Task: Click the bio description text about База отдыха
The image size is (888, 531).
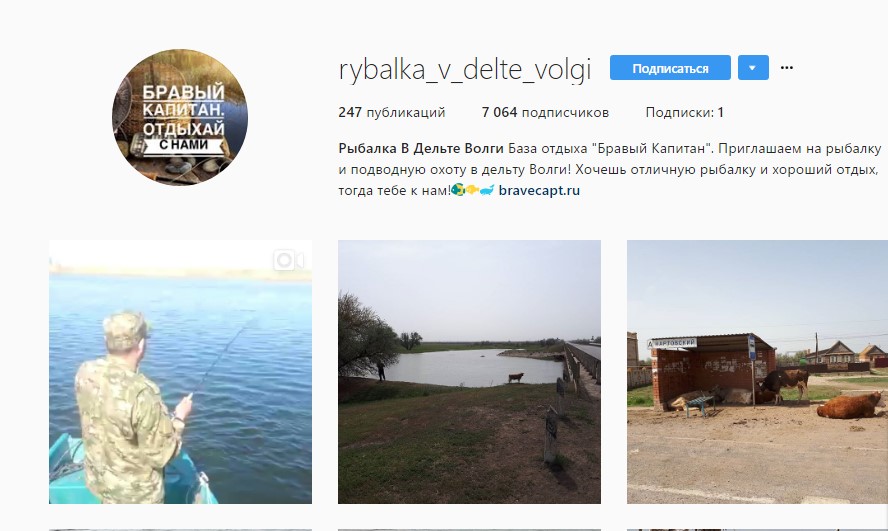Action: 609,169
